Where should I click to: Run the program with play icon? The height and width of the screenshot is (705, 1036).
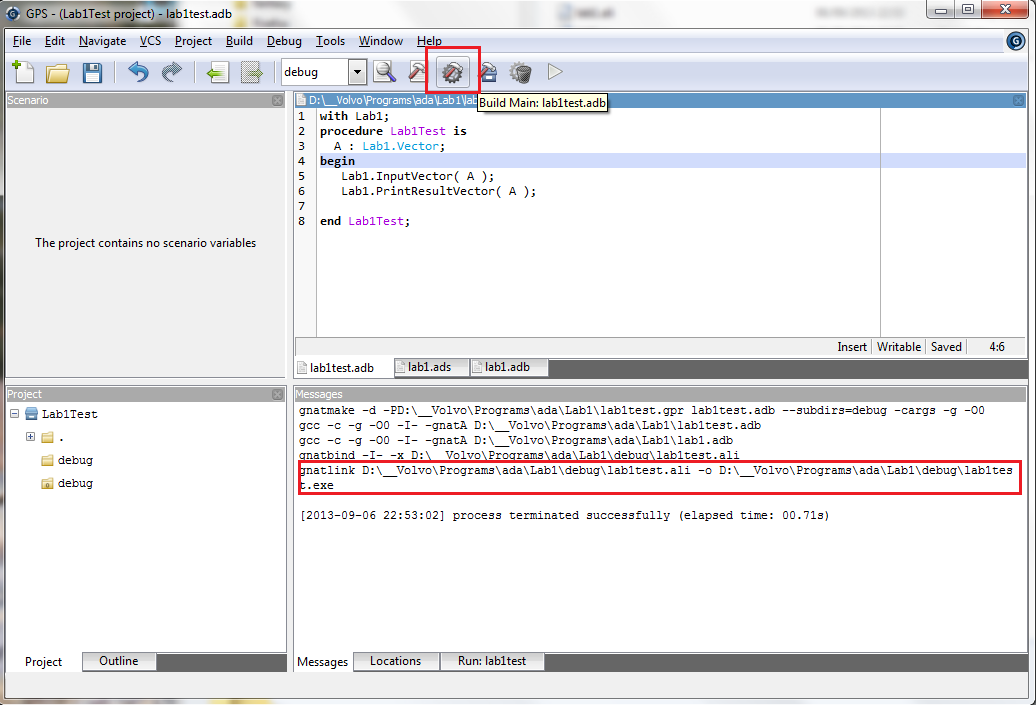(x=555, y=72)
